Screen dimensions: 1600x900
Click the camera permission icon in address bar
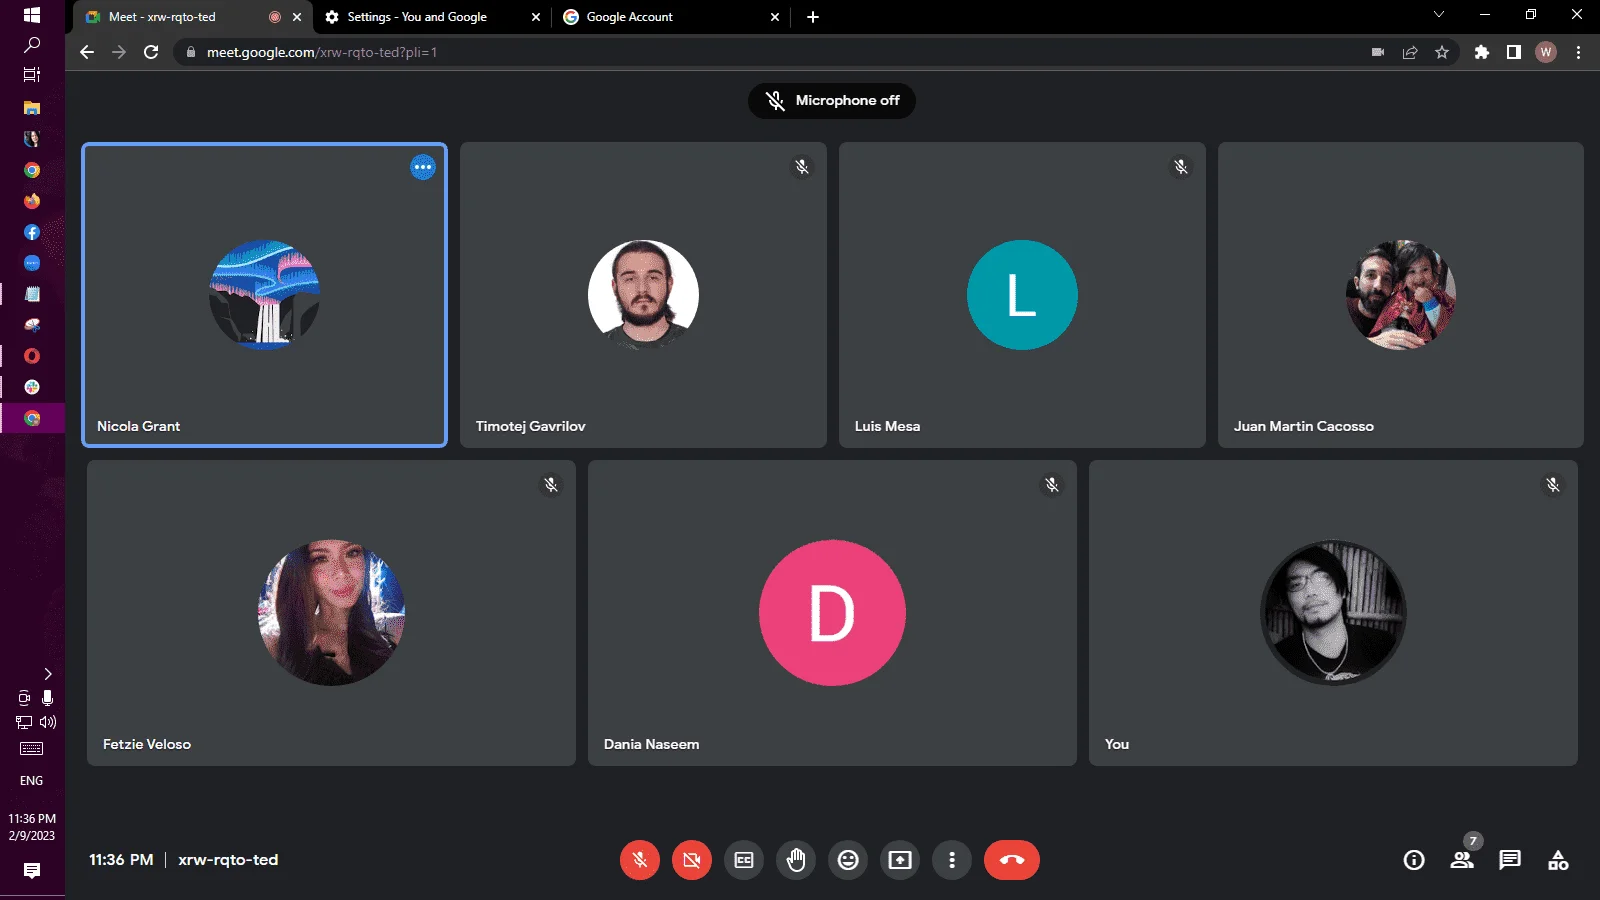[x=1378, y=52]
